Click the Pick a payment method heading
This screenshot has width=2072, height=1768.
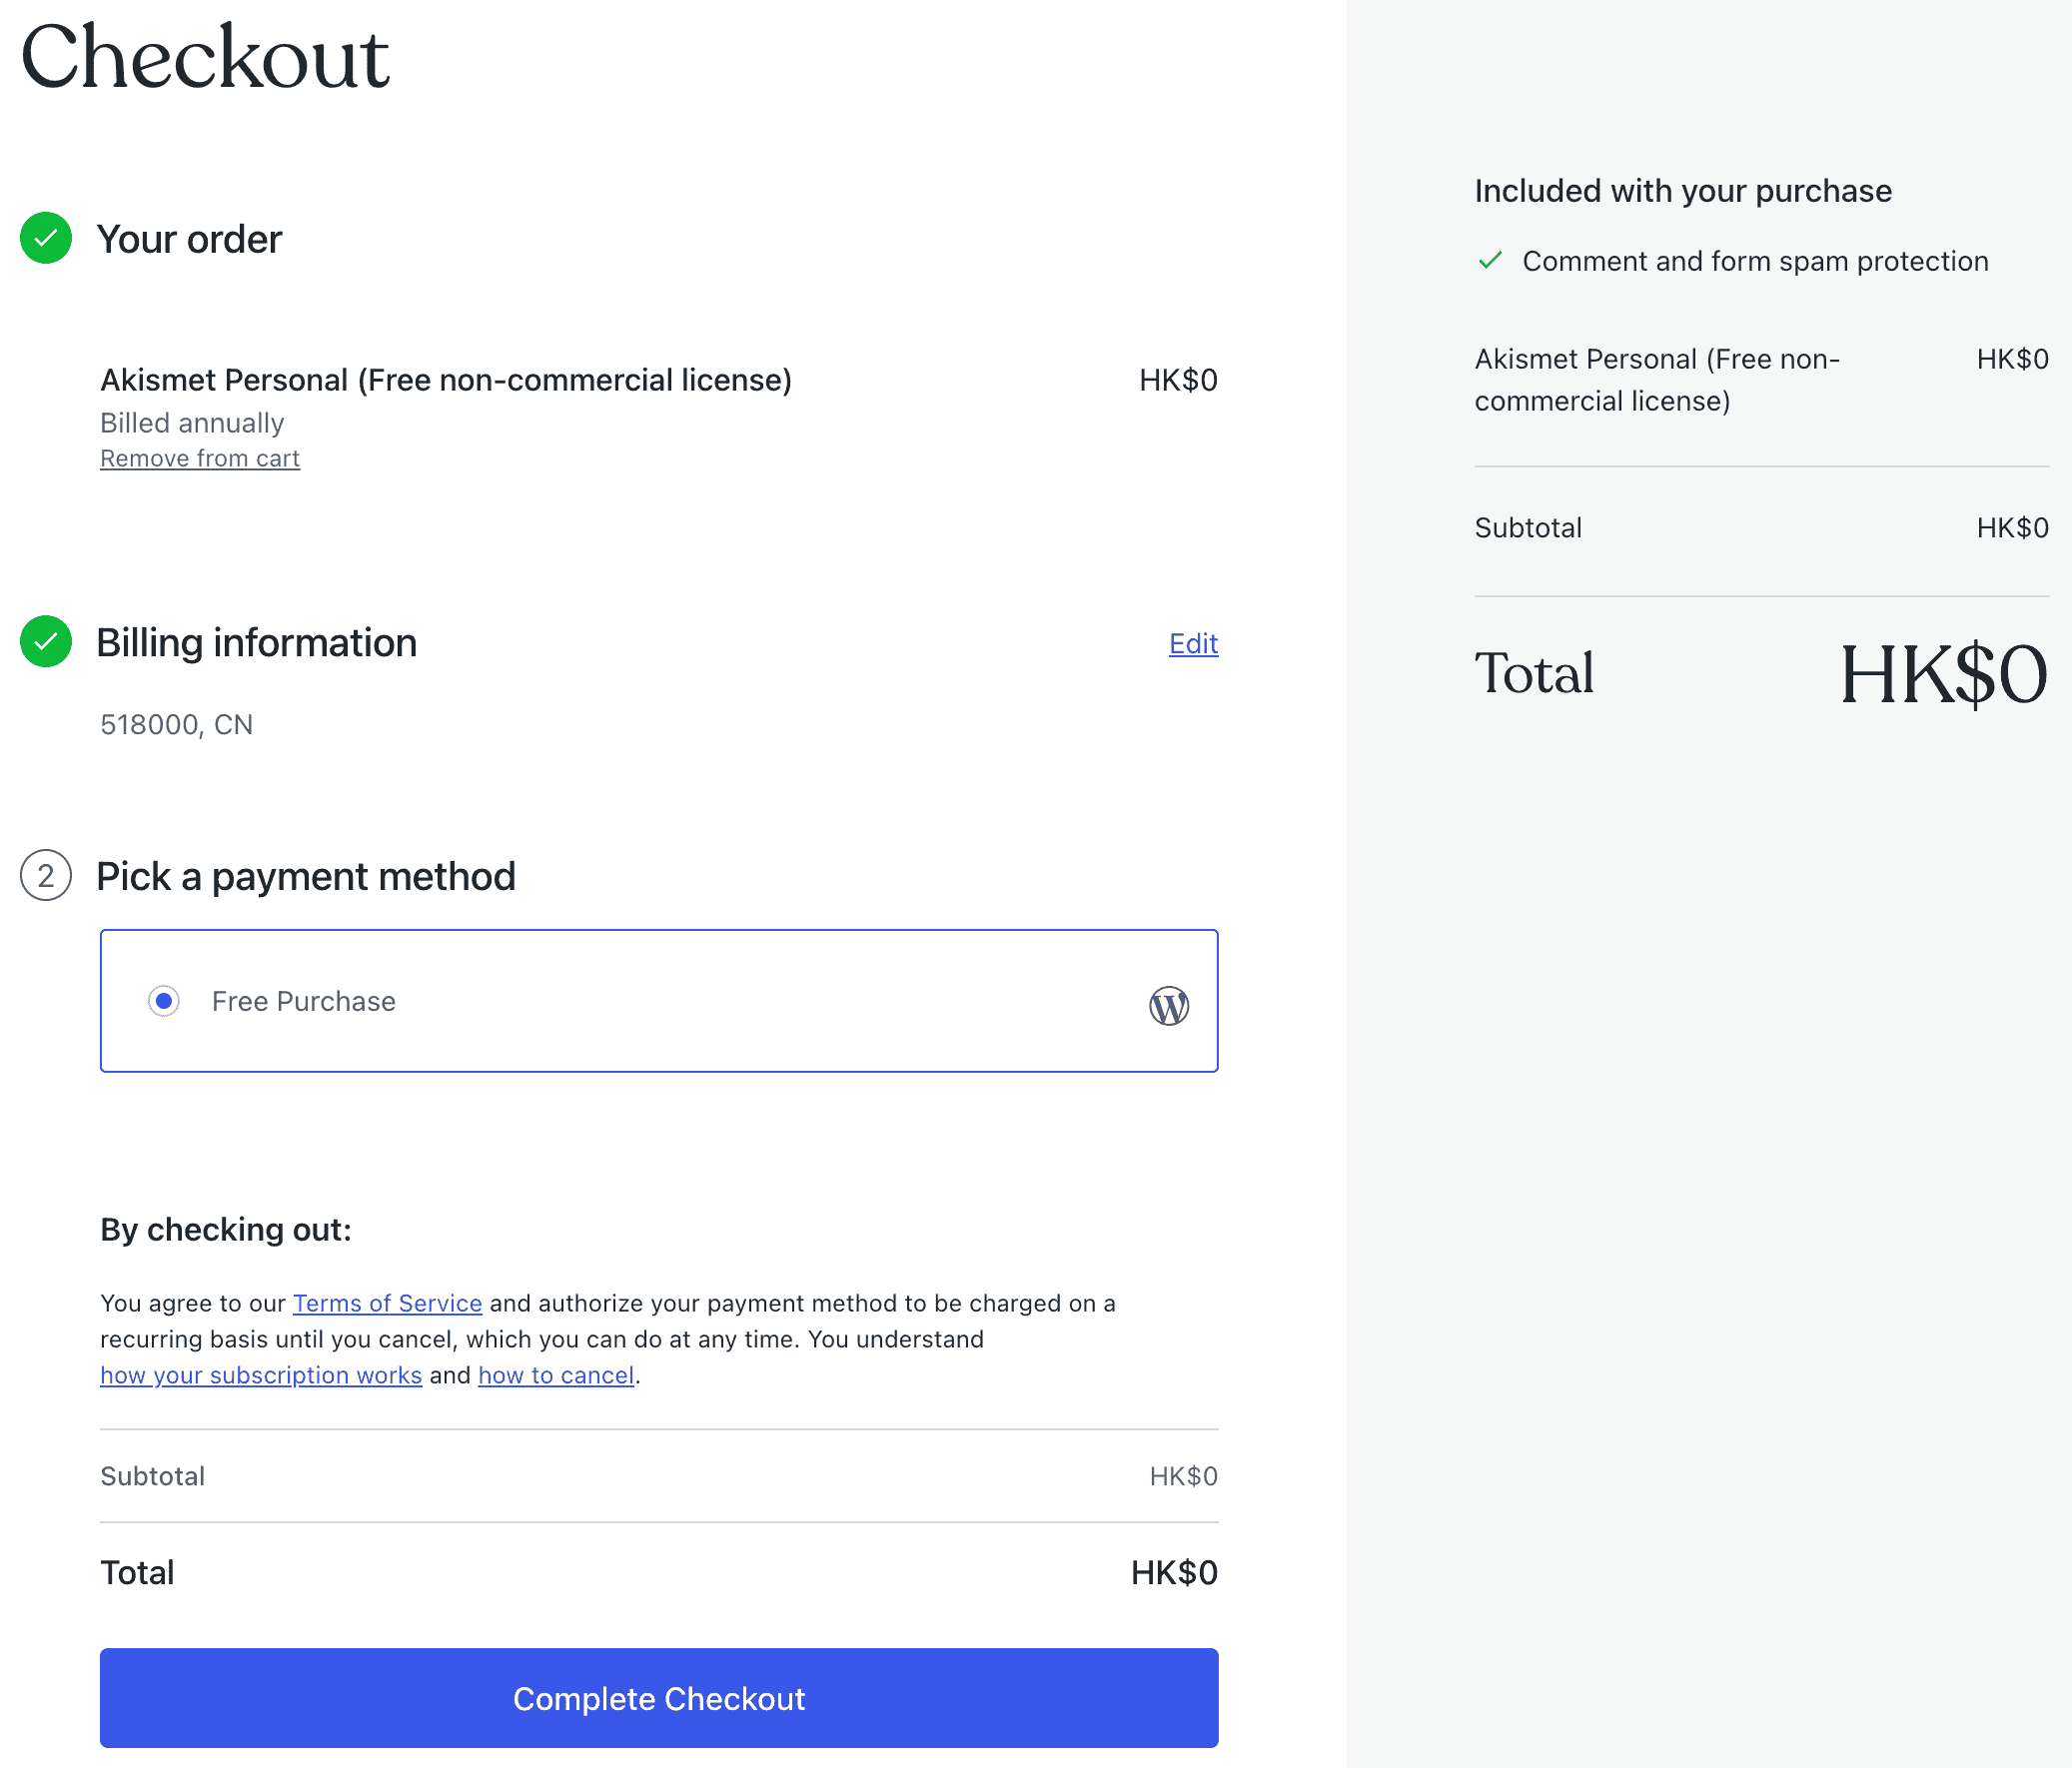click(x=306, y=877)
